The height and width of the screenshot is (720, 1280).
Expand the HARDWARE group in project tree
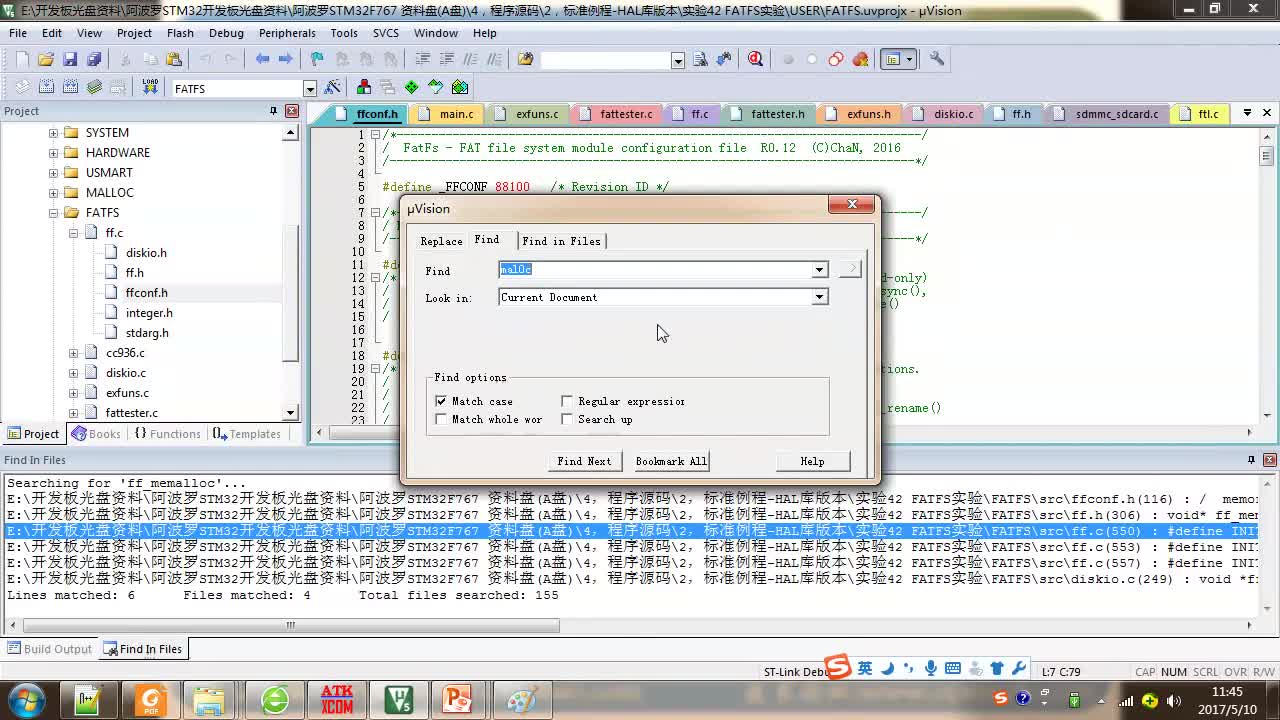(x=53, y=152)
